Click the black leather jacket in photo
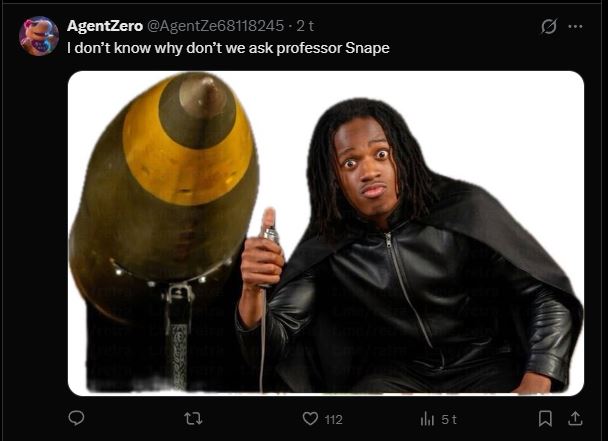 point(411,303)
